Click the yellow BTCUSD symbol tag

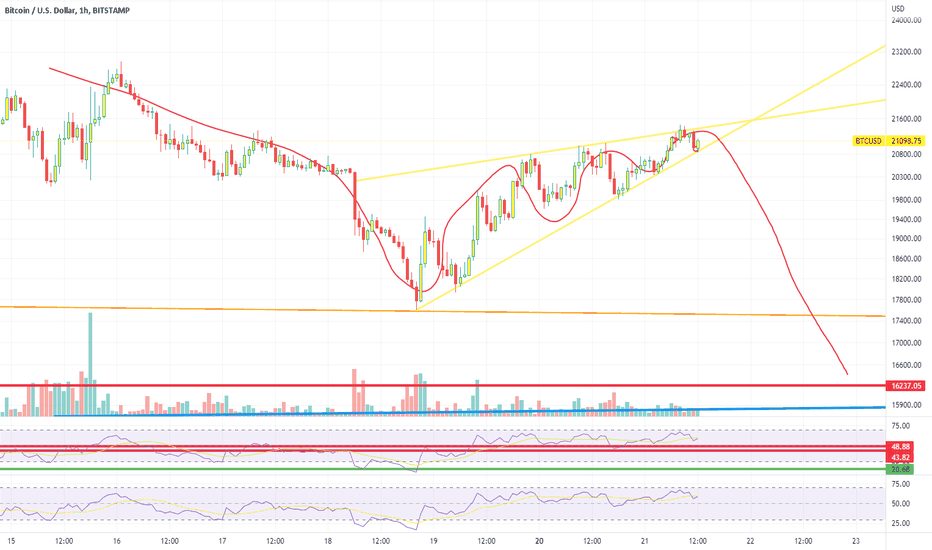click(x=868, y=141)
